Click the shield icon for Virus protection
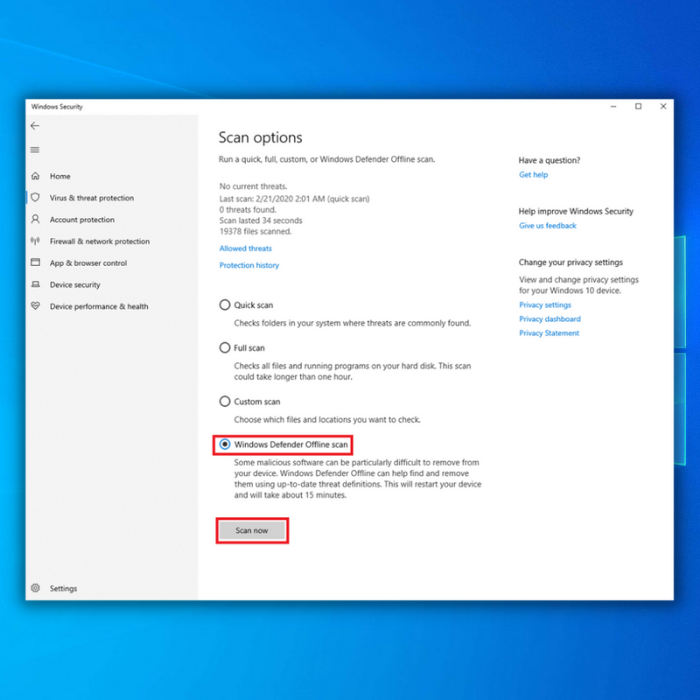The width and height of the screenshot is (700, 700). click(35, 197)
